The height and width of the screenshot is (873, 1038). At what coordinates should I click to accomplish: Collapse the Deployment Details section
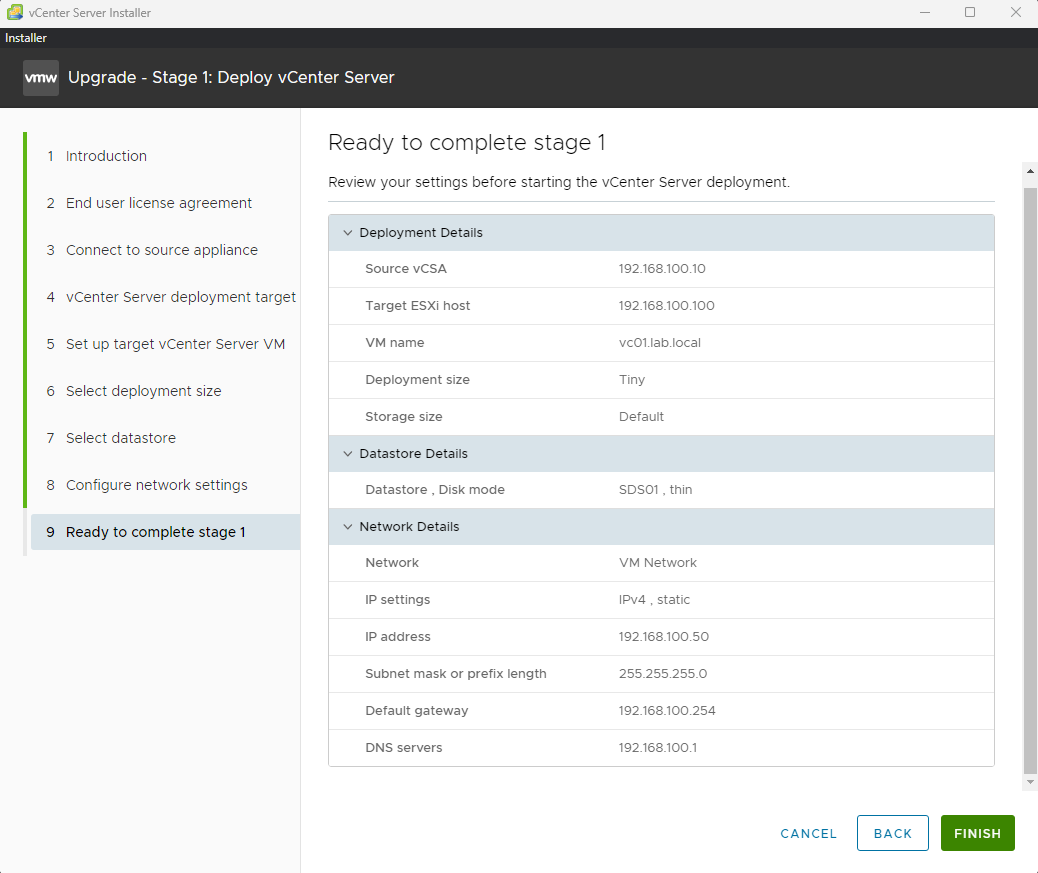[x=348, y=233]
